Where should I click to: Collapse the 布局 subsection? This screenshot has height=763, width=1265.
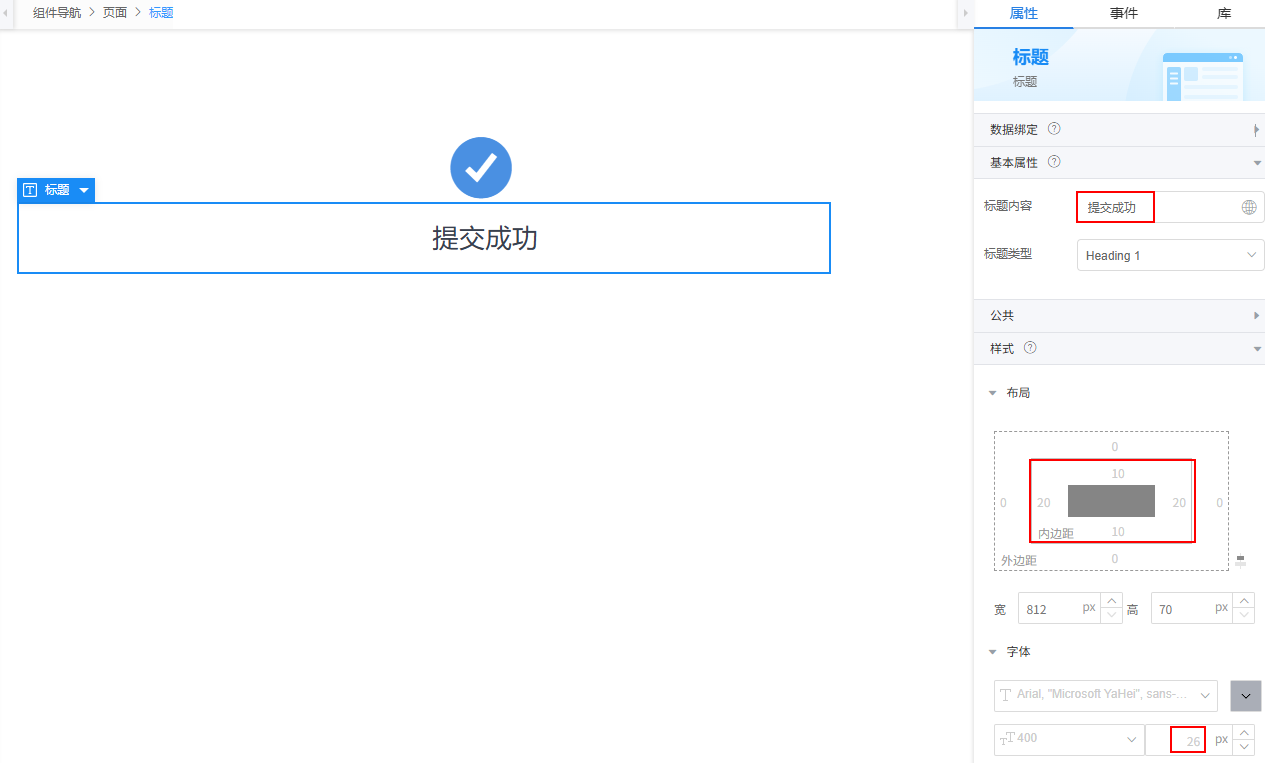993,393
